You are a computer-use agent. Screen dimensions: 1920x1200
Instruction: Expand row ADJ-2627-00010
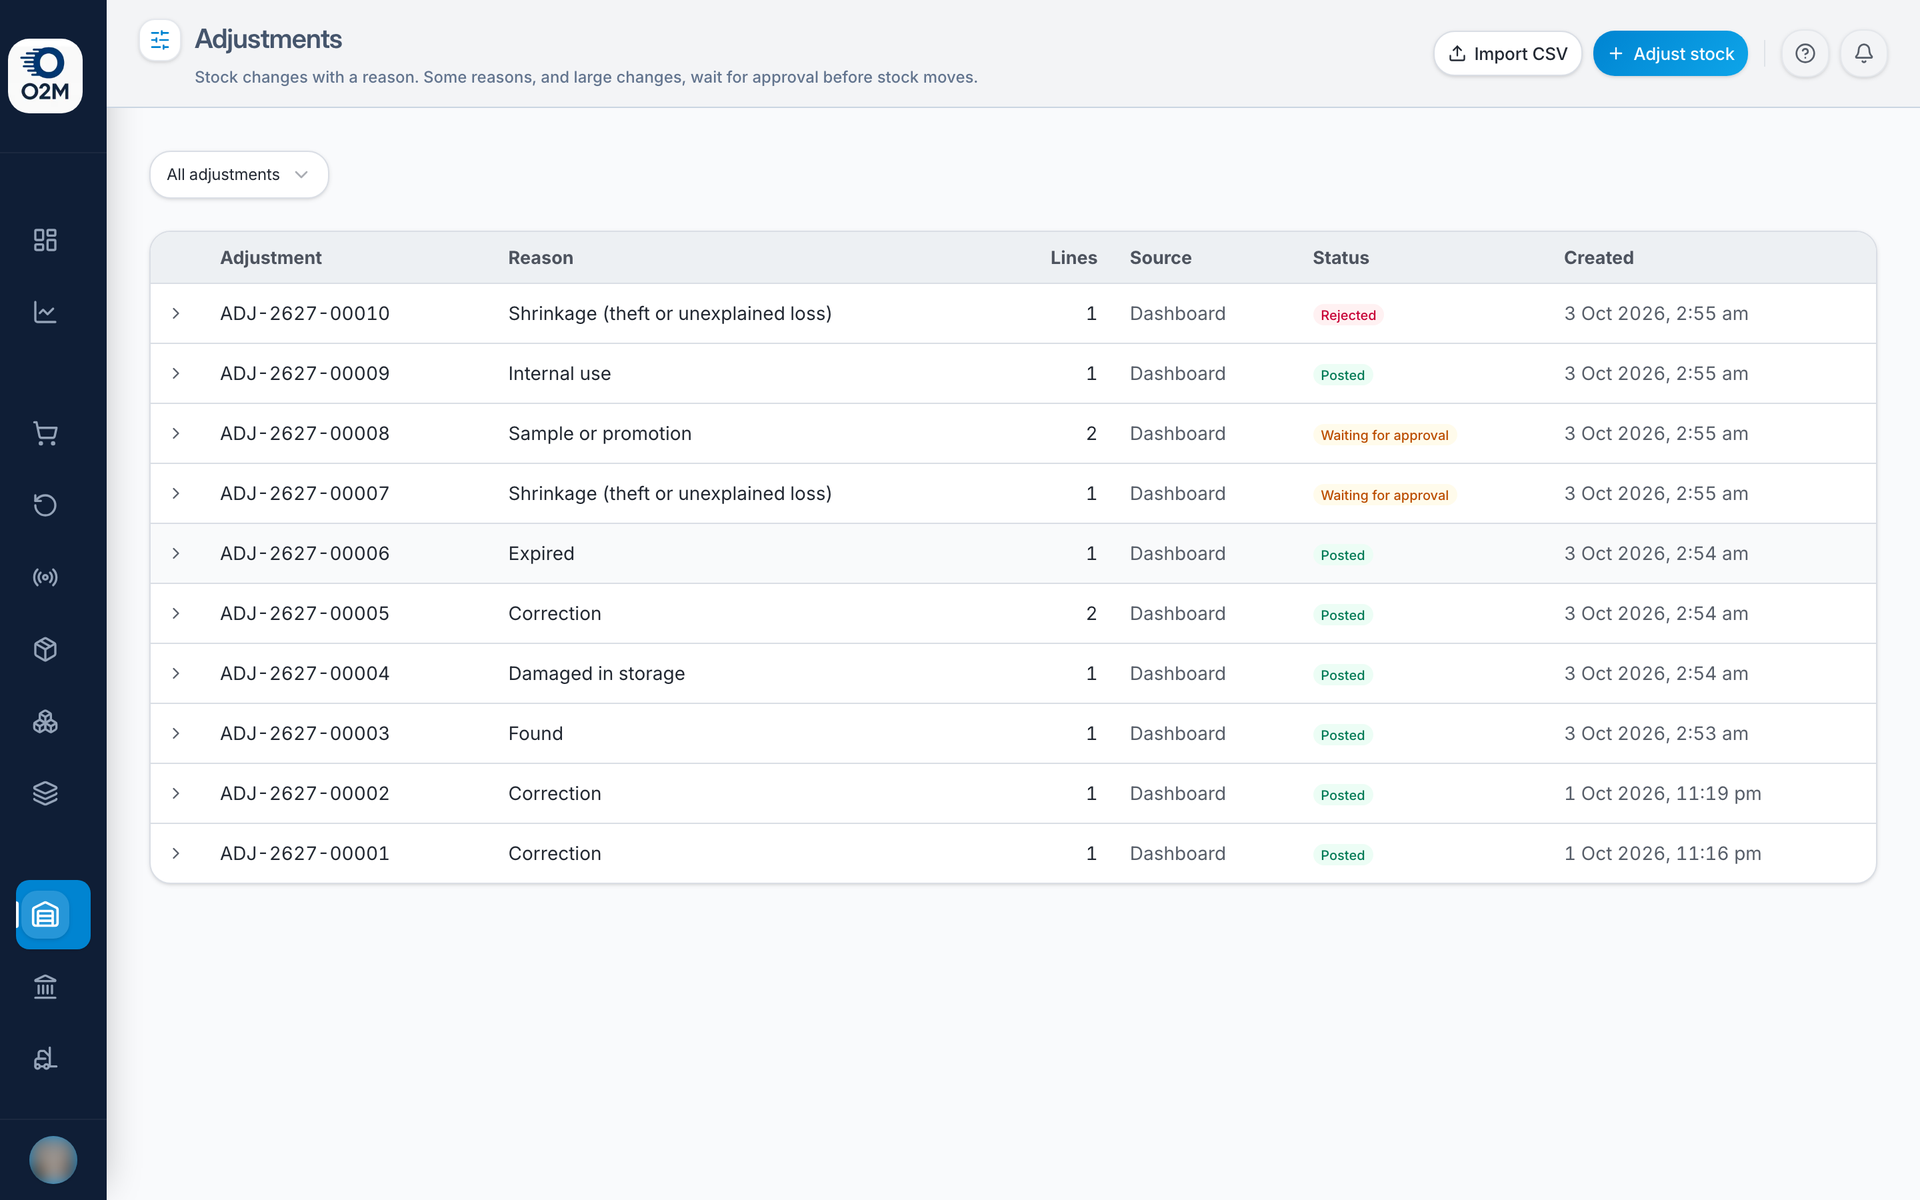tap(176, 314)
